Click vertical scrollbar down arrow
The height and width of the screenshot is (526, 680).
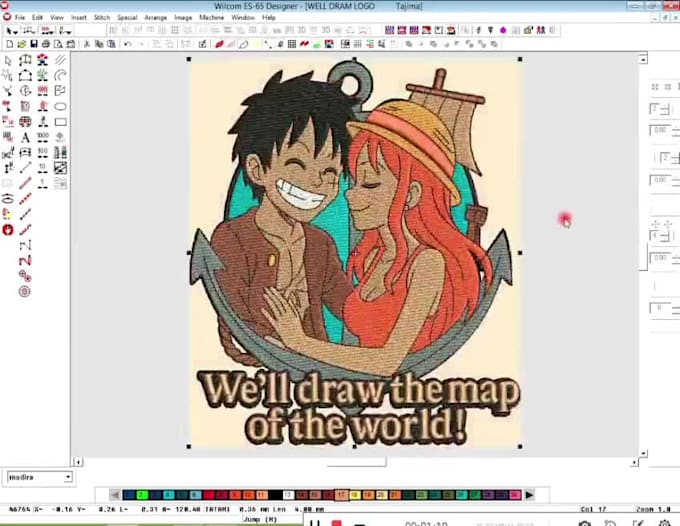[643, 453]
